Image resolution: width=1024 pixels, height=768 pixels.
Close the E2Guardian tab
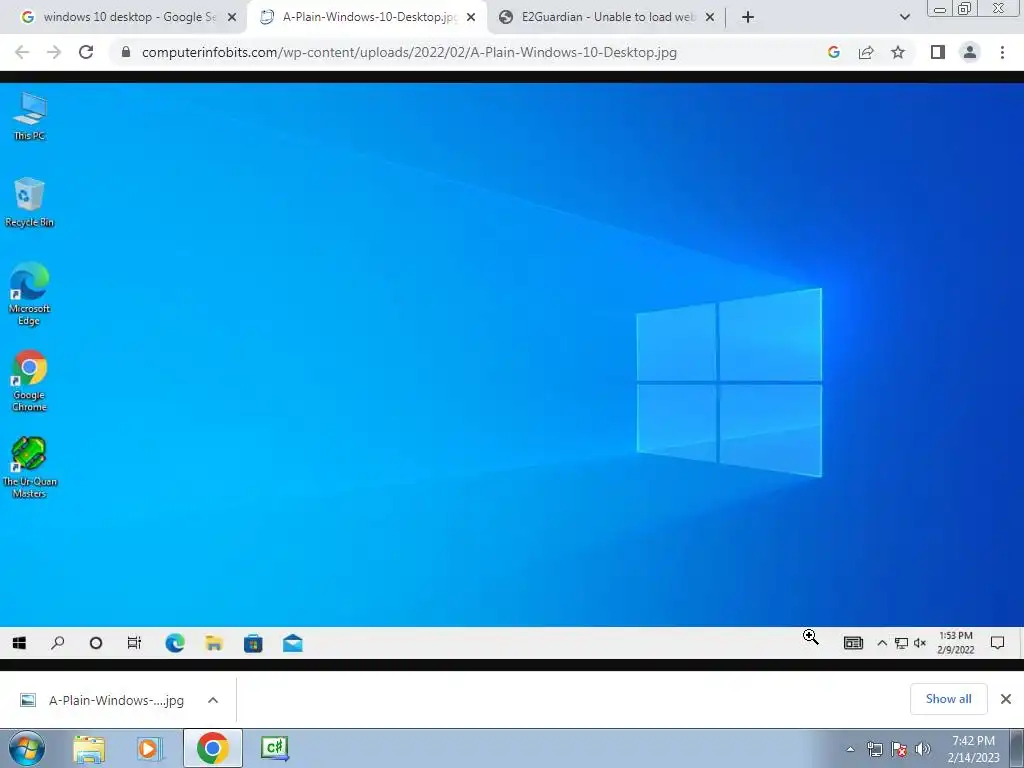coord(710,17)
